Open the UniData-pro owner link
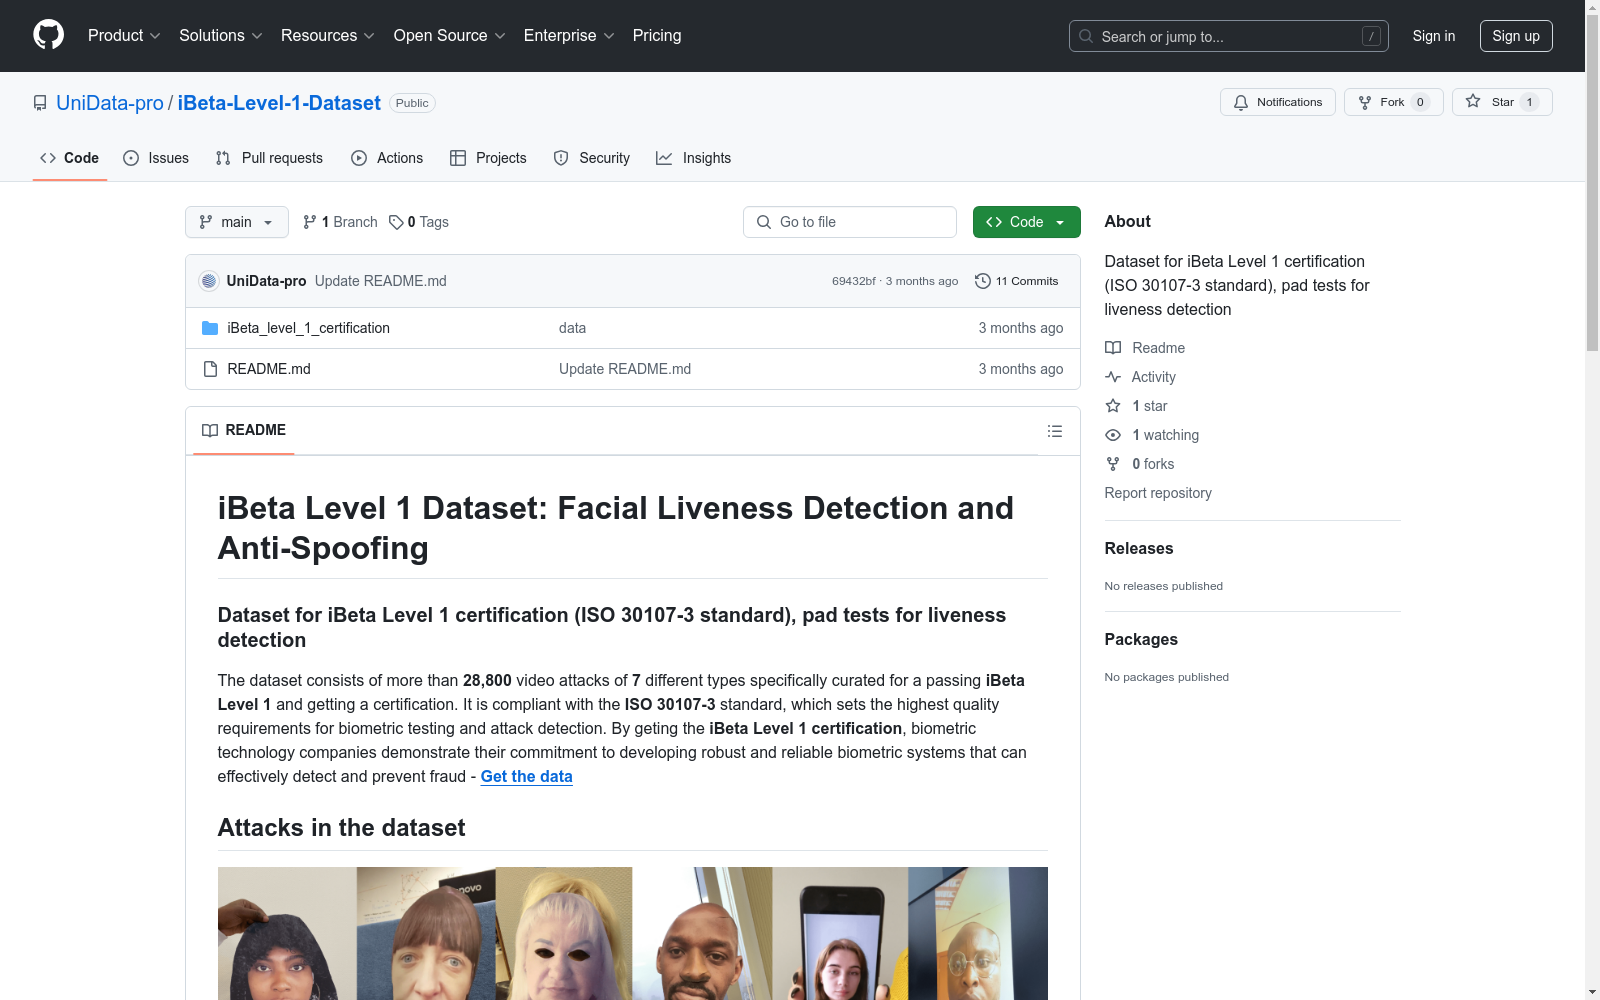This screenshot has width=1600, height=1000. 110,103
